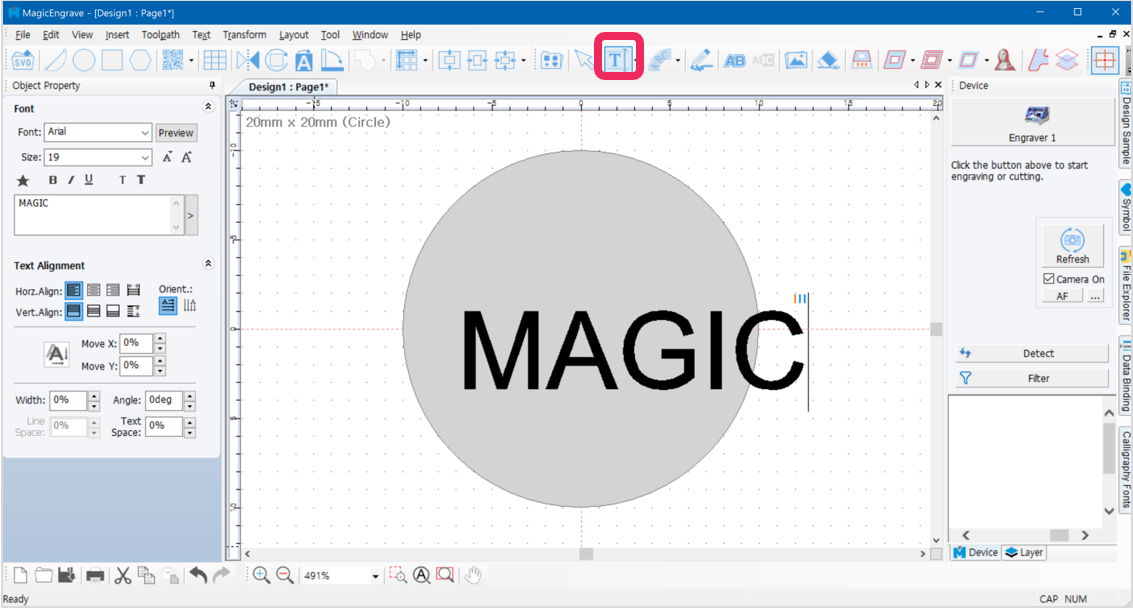Select the Rectangle shape tool
This screenshot has width=1133, height=609.
[112, 60]
